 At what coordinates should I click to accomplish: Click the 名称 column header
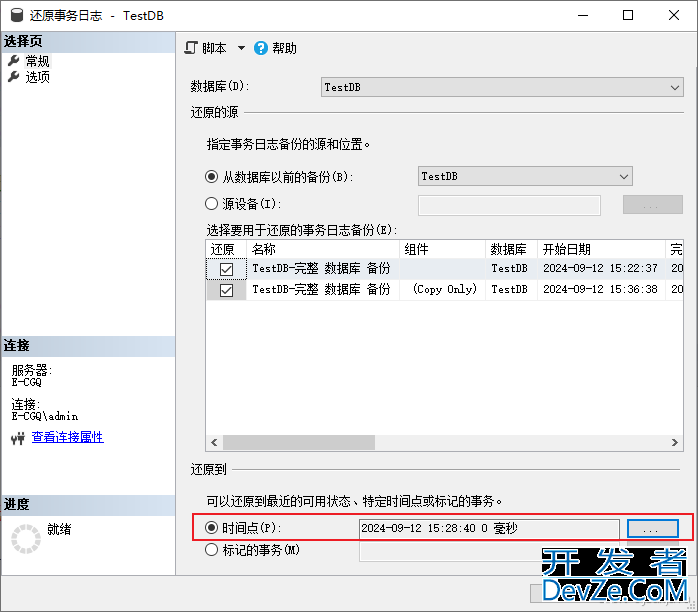click(323, 249)
